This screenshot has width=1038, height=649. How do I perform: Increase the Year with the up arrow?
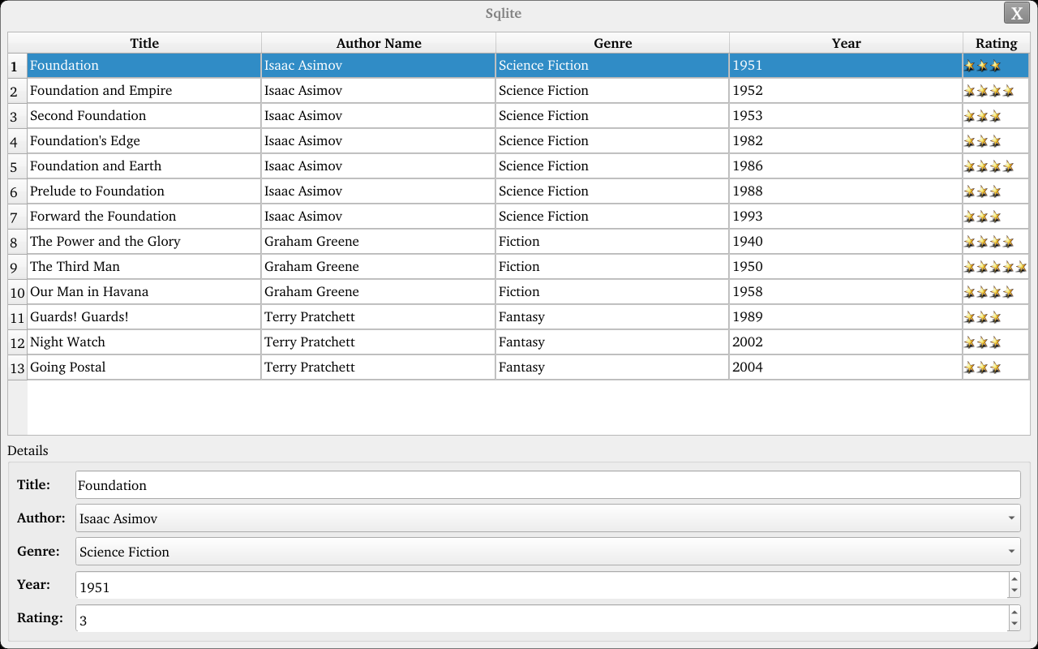click(x=1014, y=579)
